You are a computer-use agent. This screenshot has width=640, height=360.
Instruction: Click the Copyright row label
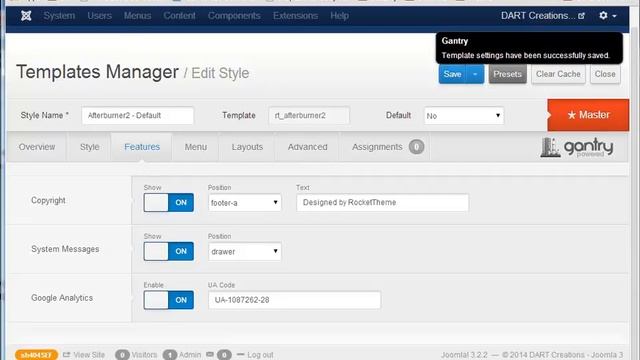[x=48, y=200]
